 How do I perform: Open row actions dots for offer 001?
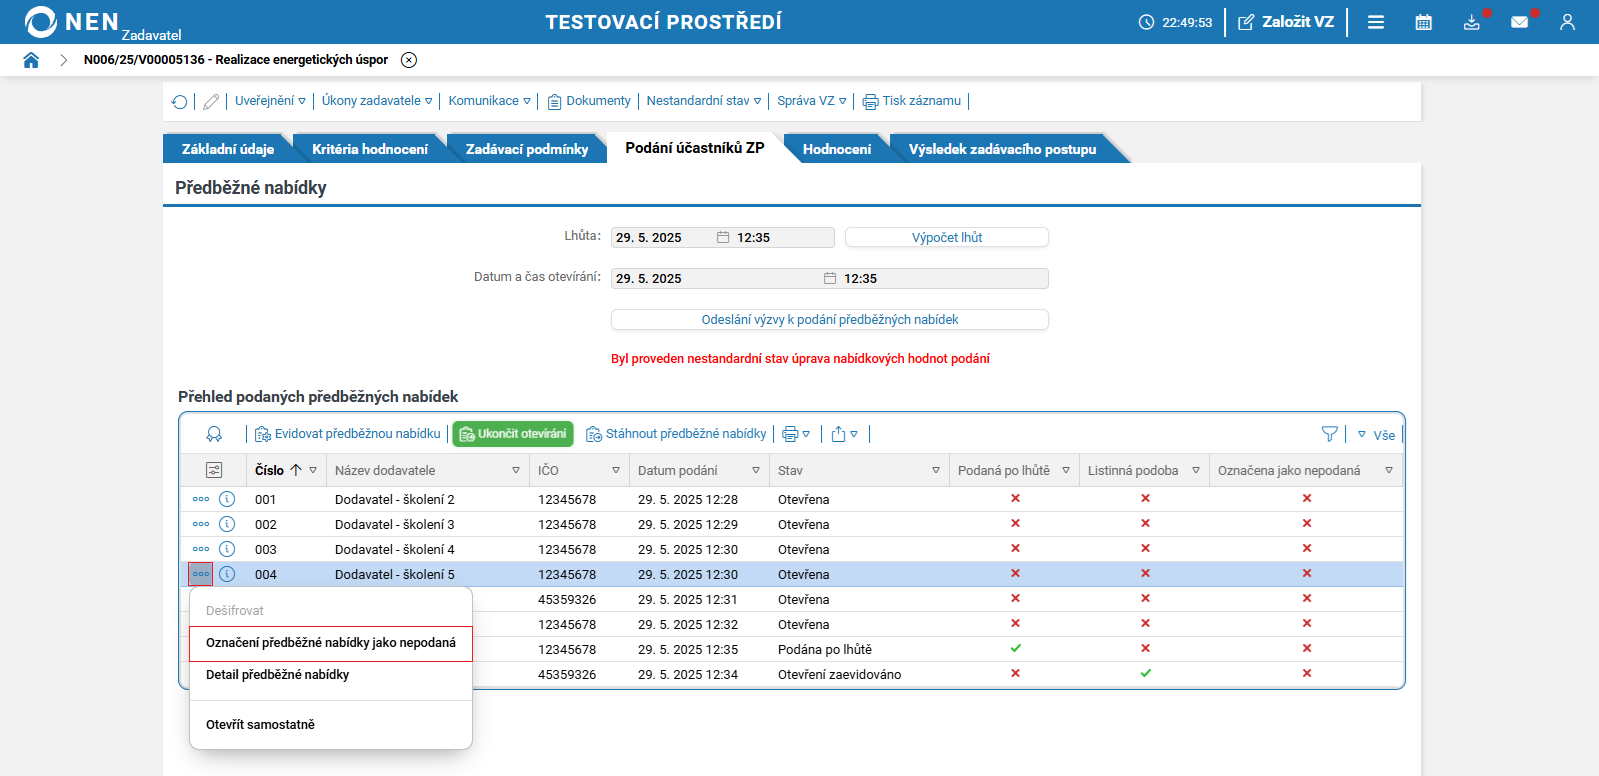[201, 499]
